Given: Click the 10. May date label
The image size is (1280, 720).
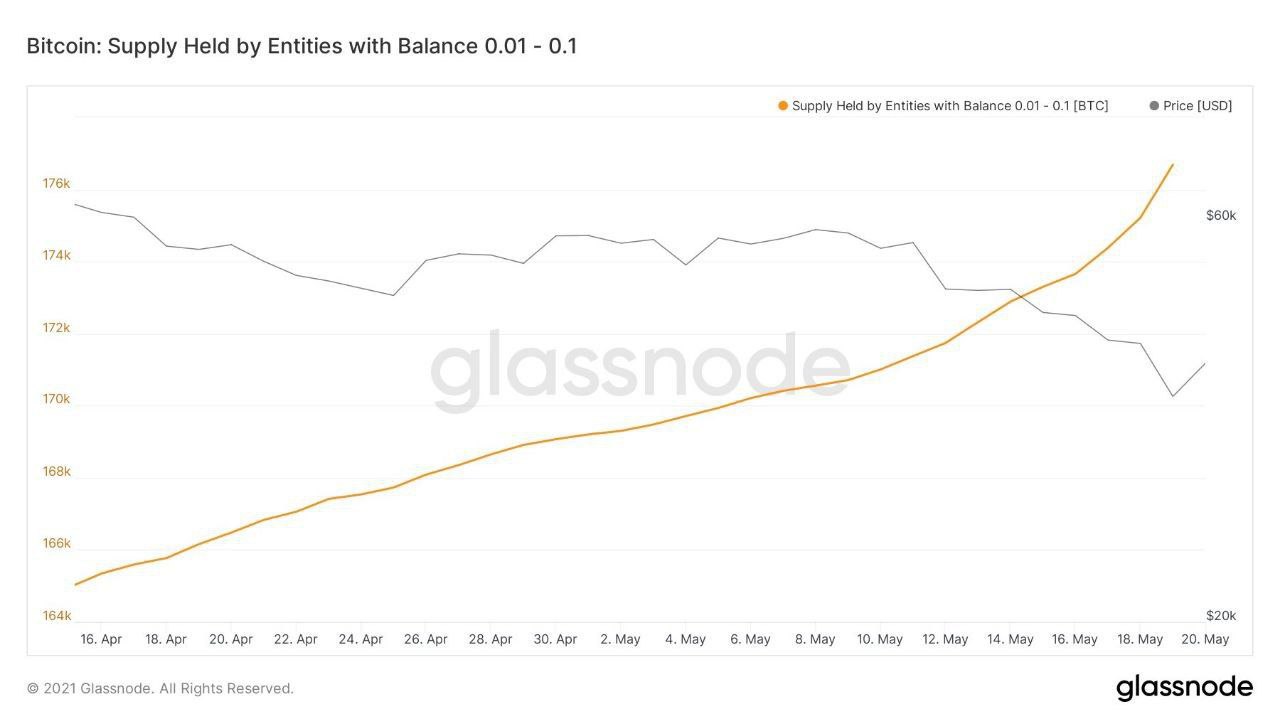Looking at the screenshot, I should [x=880, y=639].
